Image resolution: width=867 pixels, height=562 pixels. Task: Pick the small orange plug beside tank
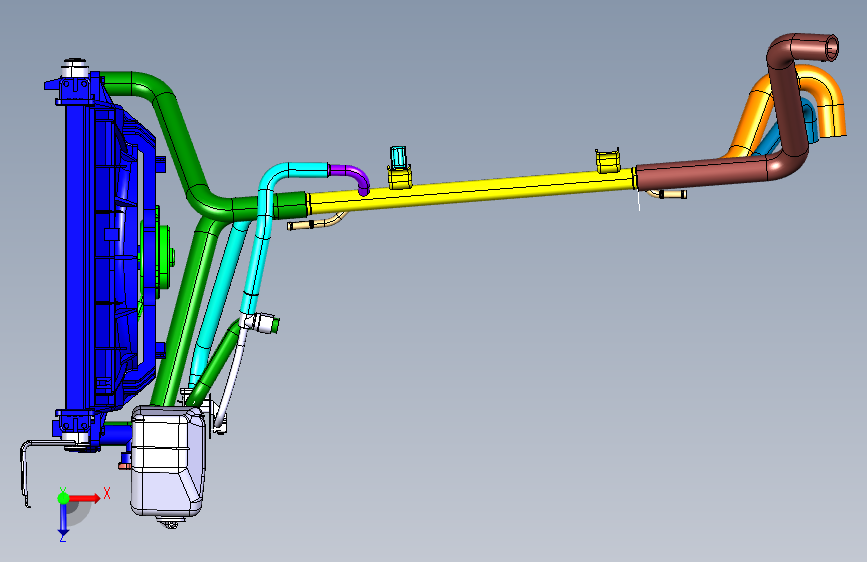(125, 466)
